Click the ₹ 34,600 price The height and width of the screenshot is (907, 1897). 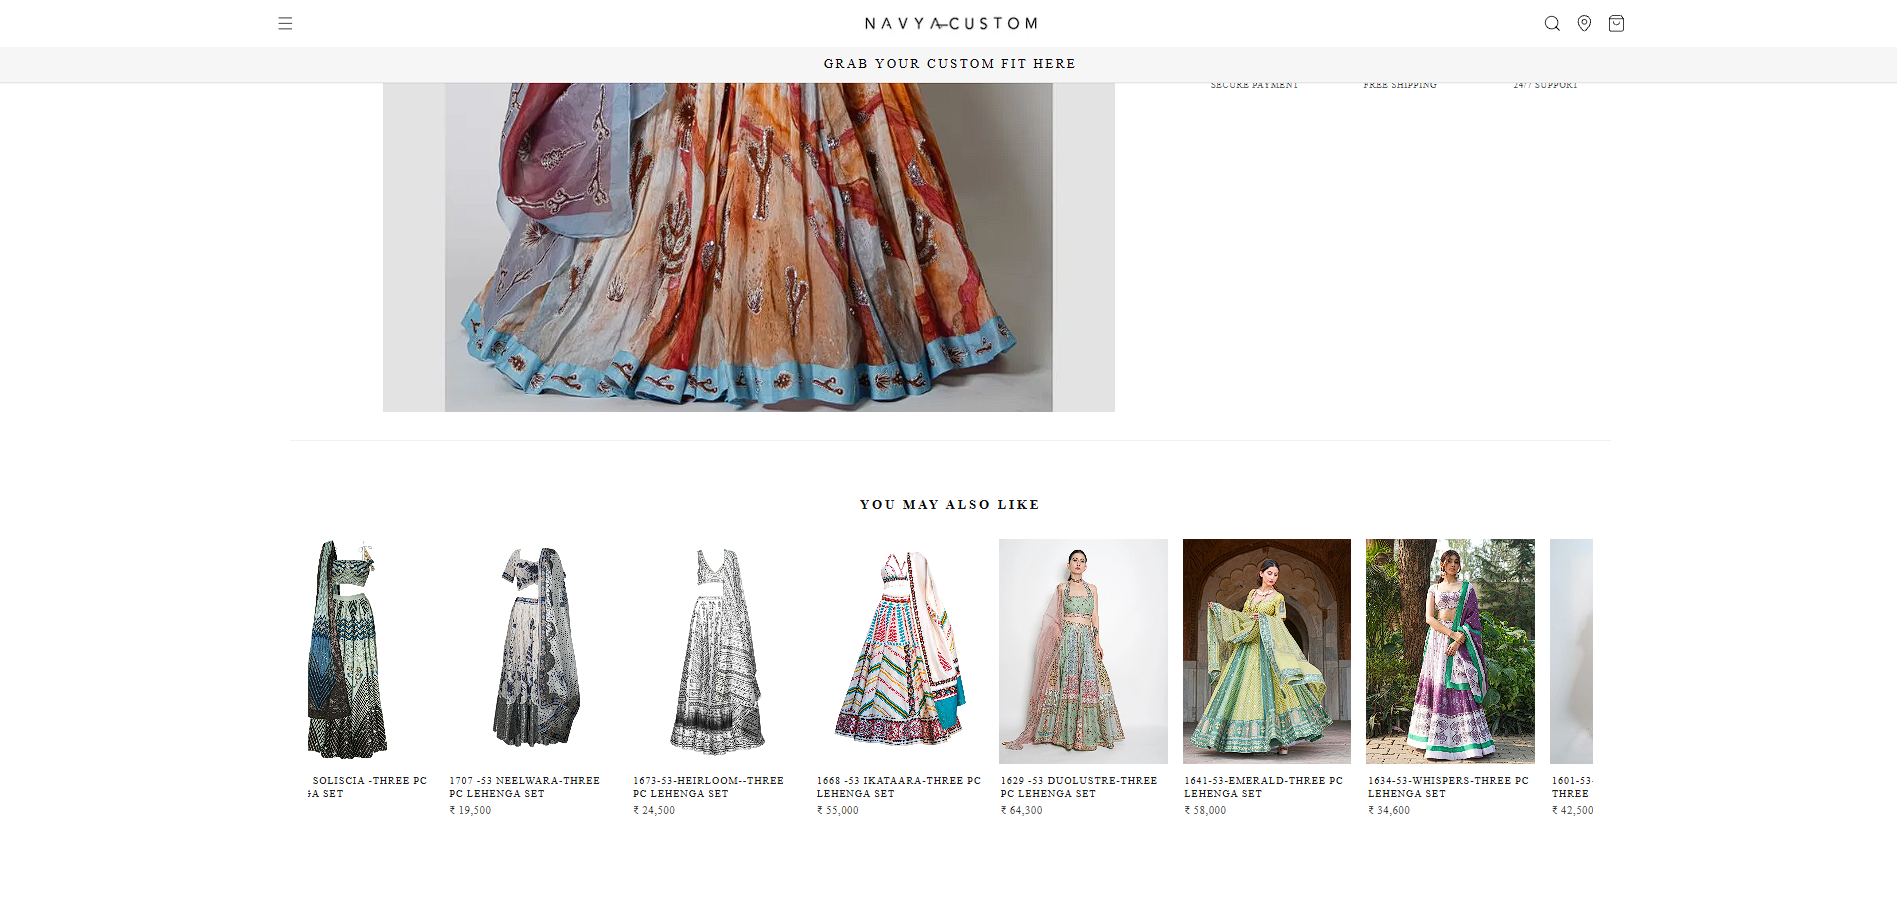click(x=1389, y=811)
